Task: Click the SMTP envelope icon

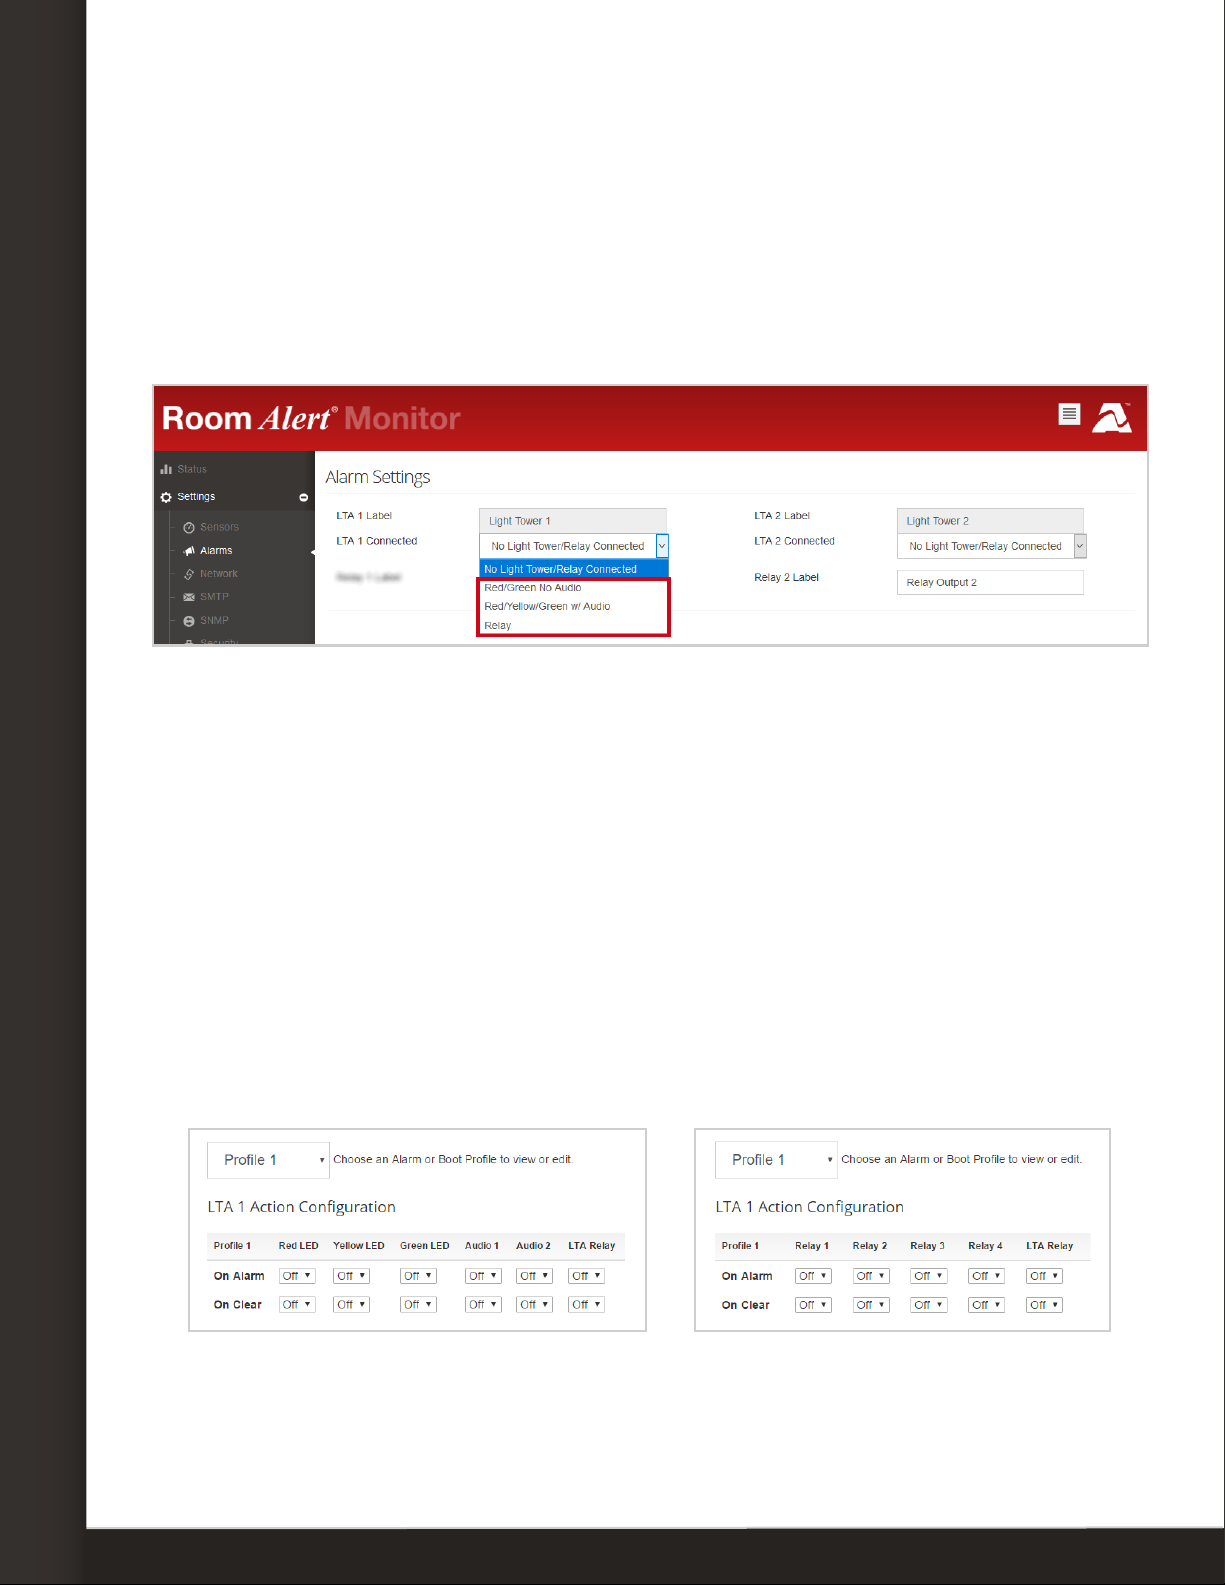Action: 189,597
